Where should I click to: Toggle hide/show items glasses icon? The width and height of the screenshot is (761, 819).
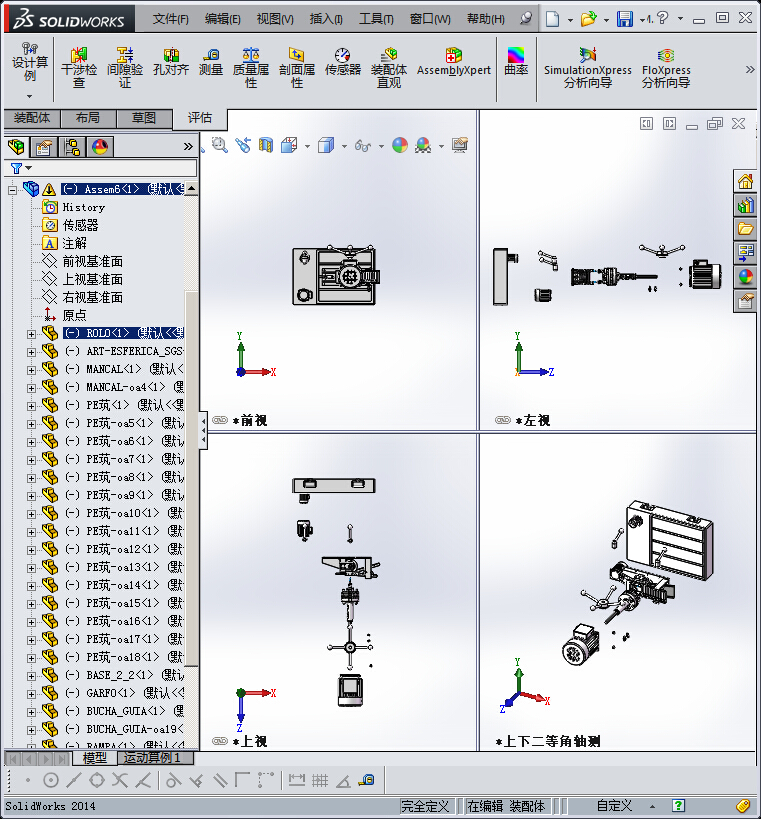pyautogui.click(x=362, y=145)
